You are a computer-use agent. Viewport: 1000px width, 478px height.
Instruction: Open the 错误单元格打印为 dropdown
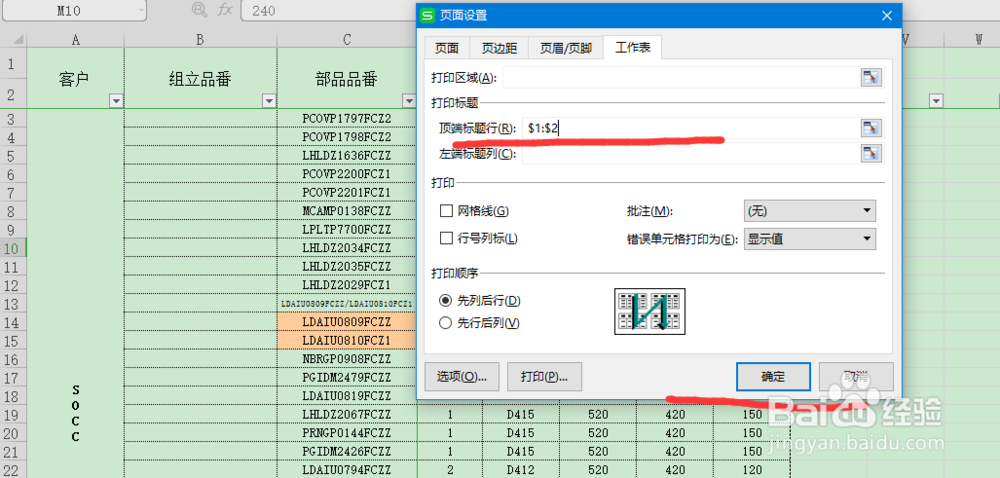click(x=810, y=239)
